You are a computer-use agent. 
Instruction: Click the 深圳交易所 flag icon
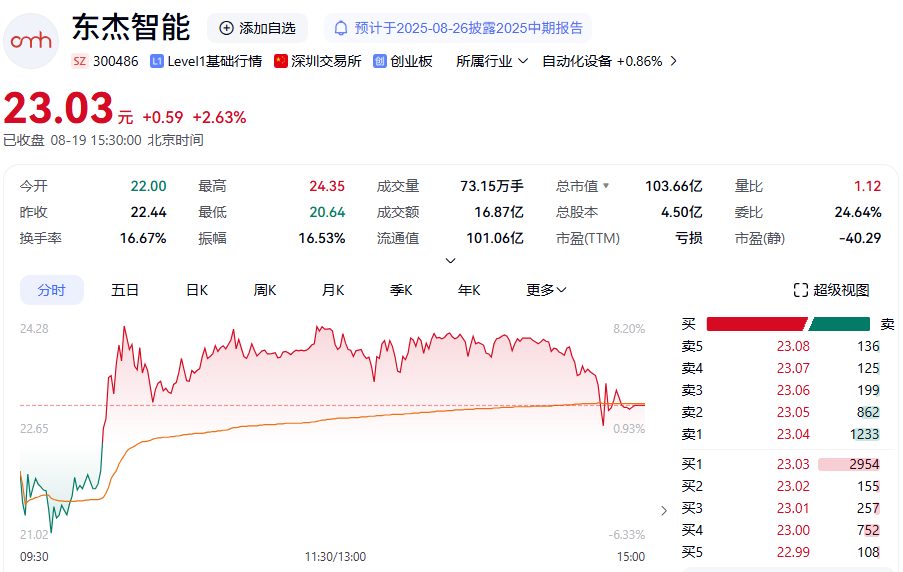[x=281, y=61]
